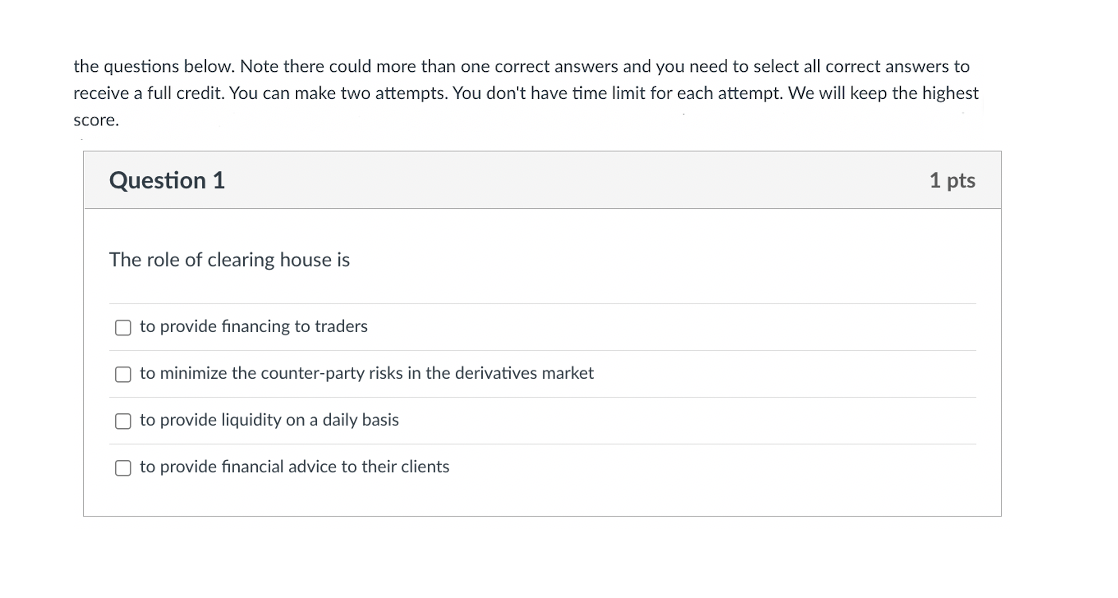Click the '1 pts' points label
Image resolution: width=1118 pixels, height=598 pixels.
951,180
